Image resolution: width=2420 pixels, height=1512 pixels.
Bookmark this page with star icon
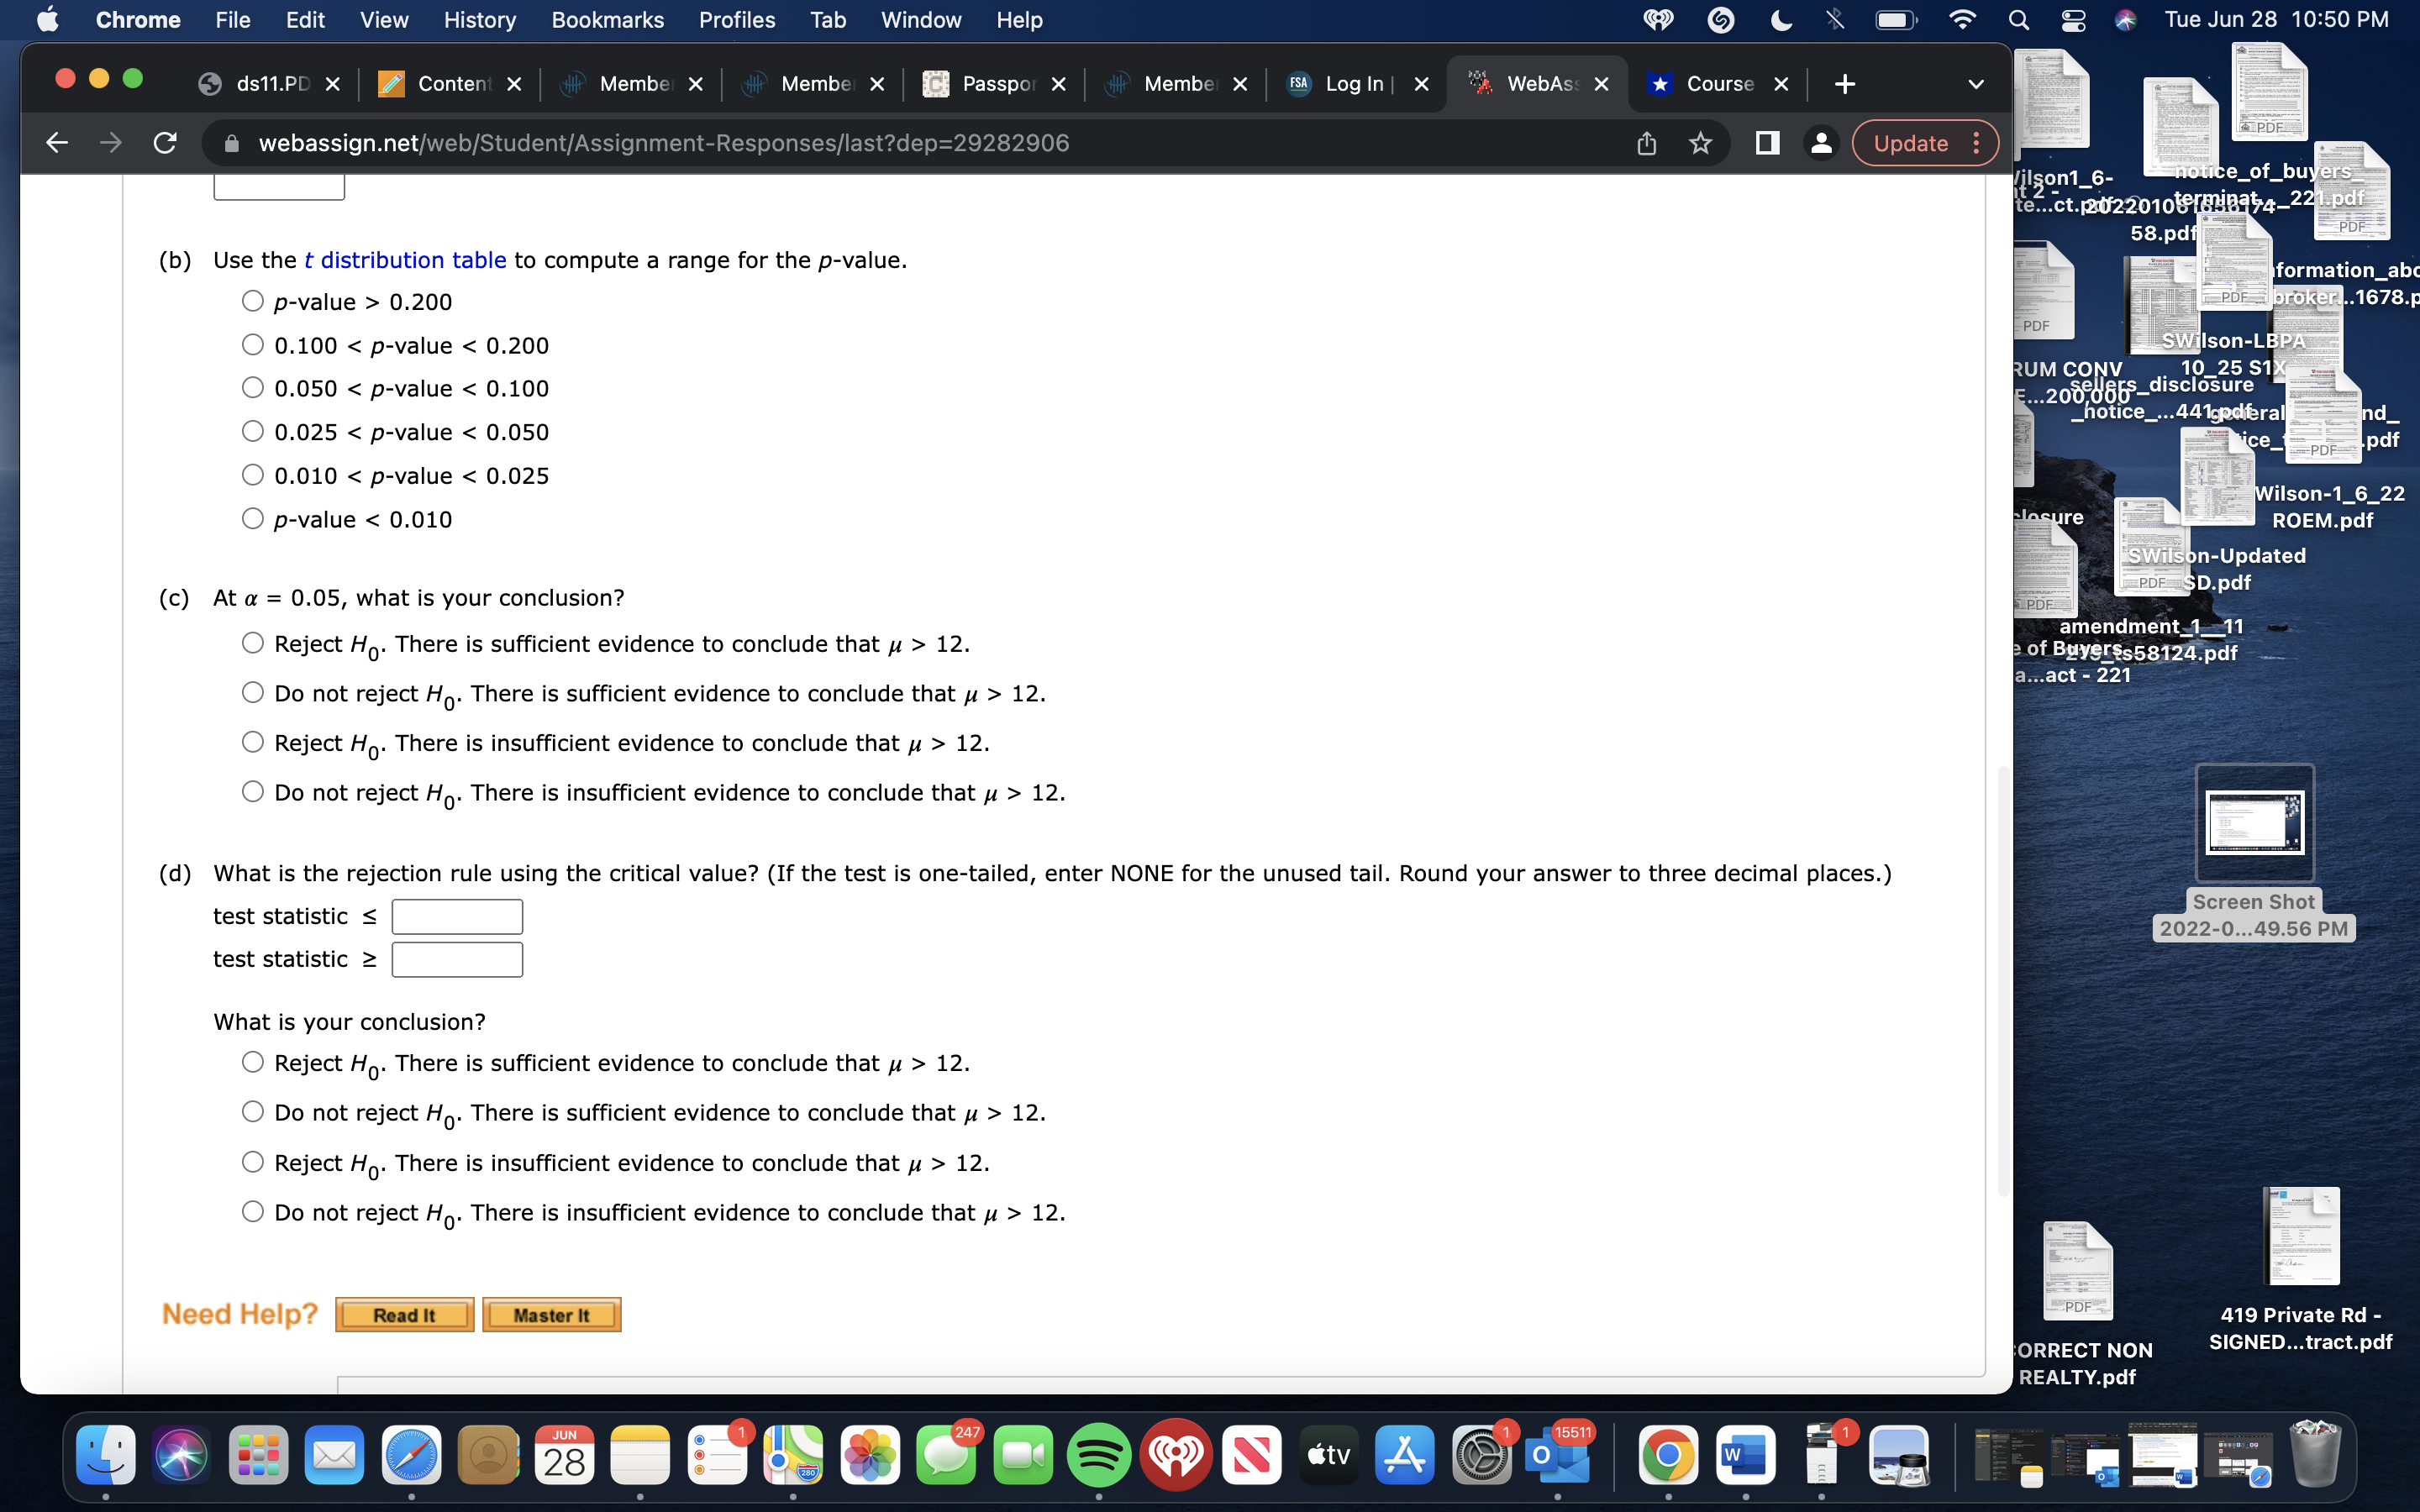[x=1700, y=143]
